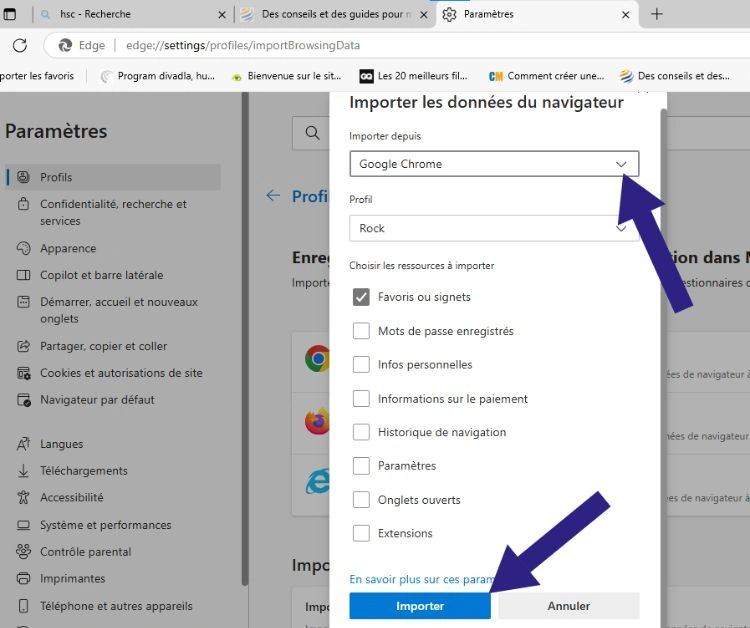
Task: Click the Firefox logo in import list
Action: click(x=317, y=421)
